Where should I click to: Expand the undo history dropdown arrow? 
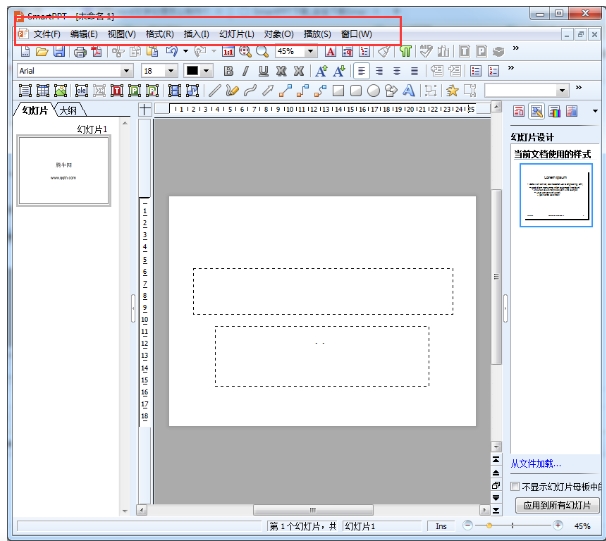pos(186,51)
